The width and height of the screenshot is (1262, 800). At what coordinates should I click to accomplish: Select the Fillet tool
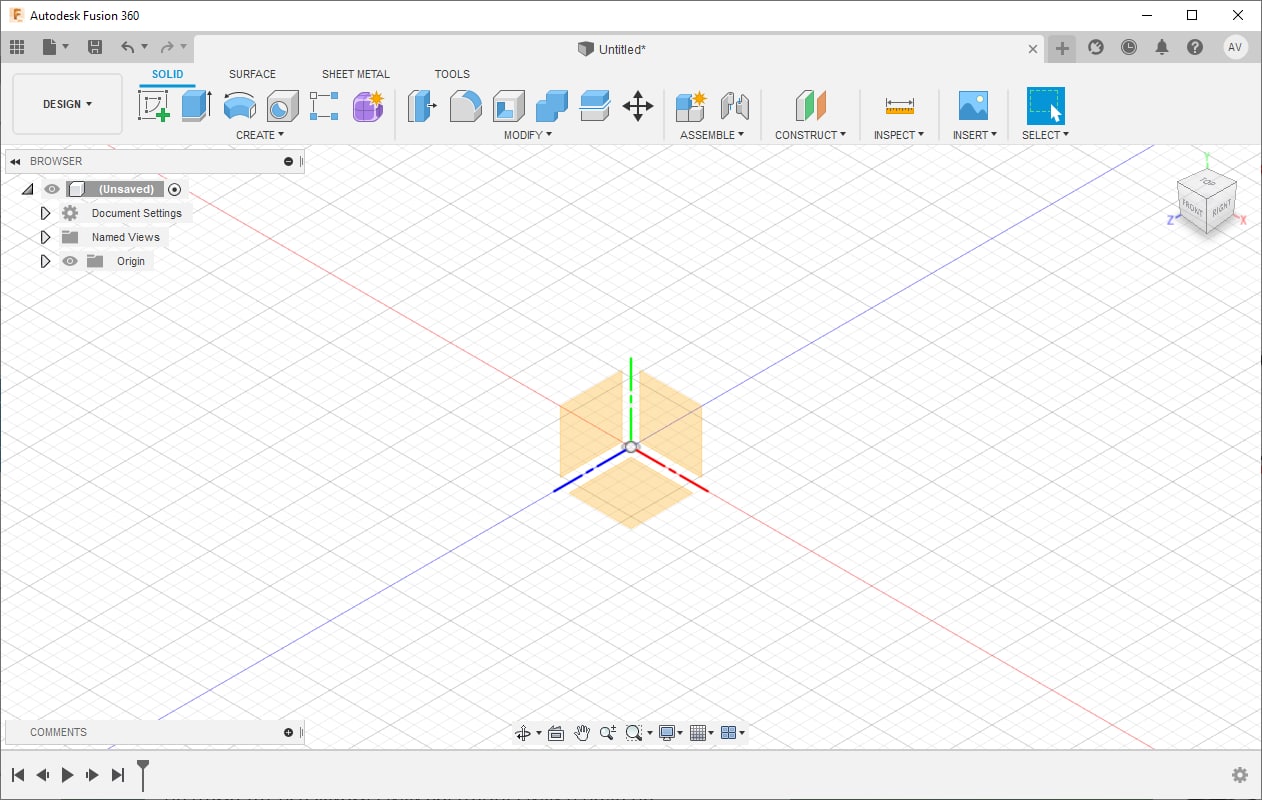click(466, 105)
